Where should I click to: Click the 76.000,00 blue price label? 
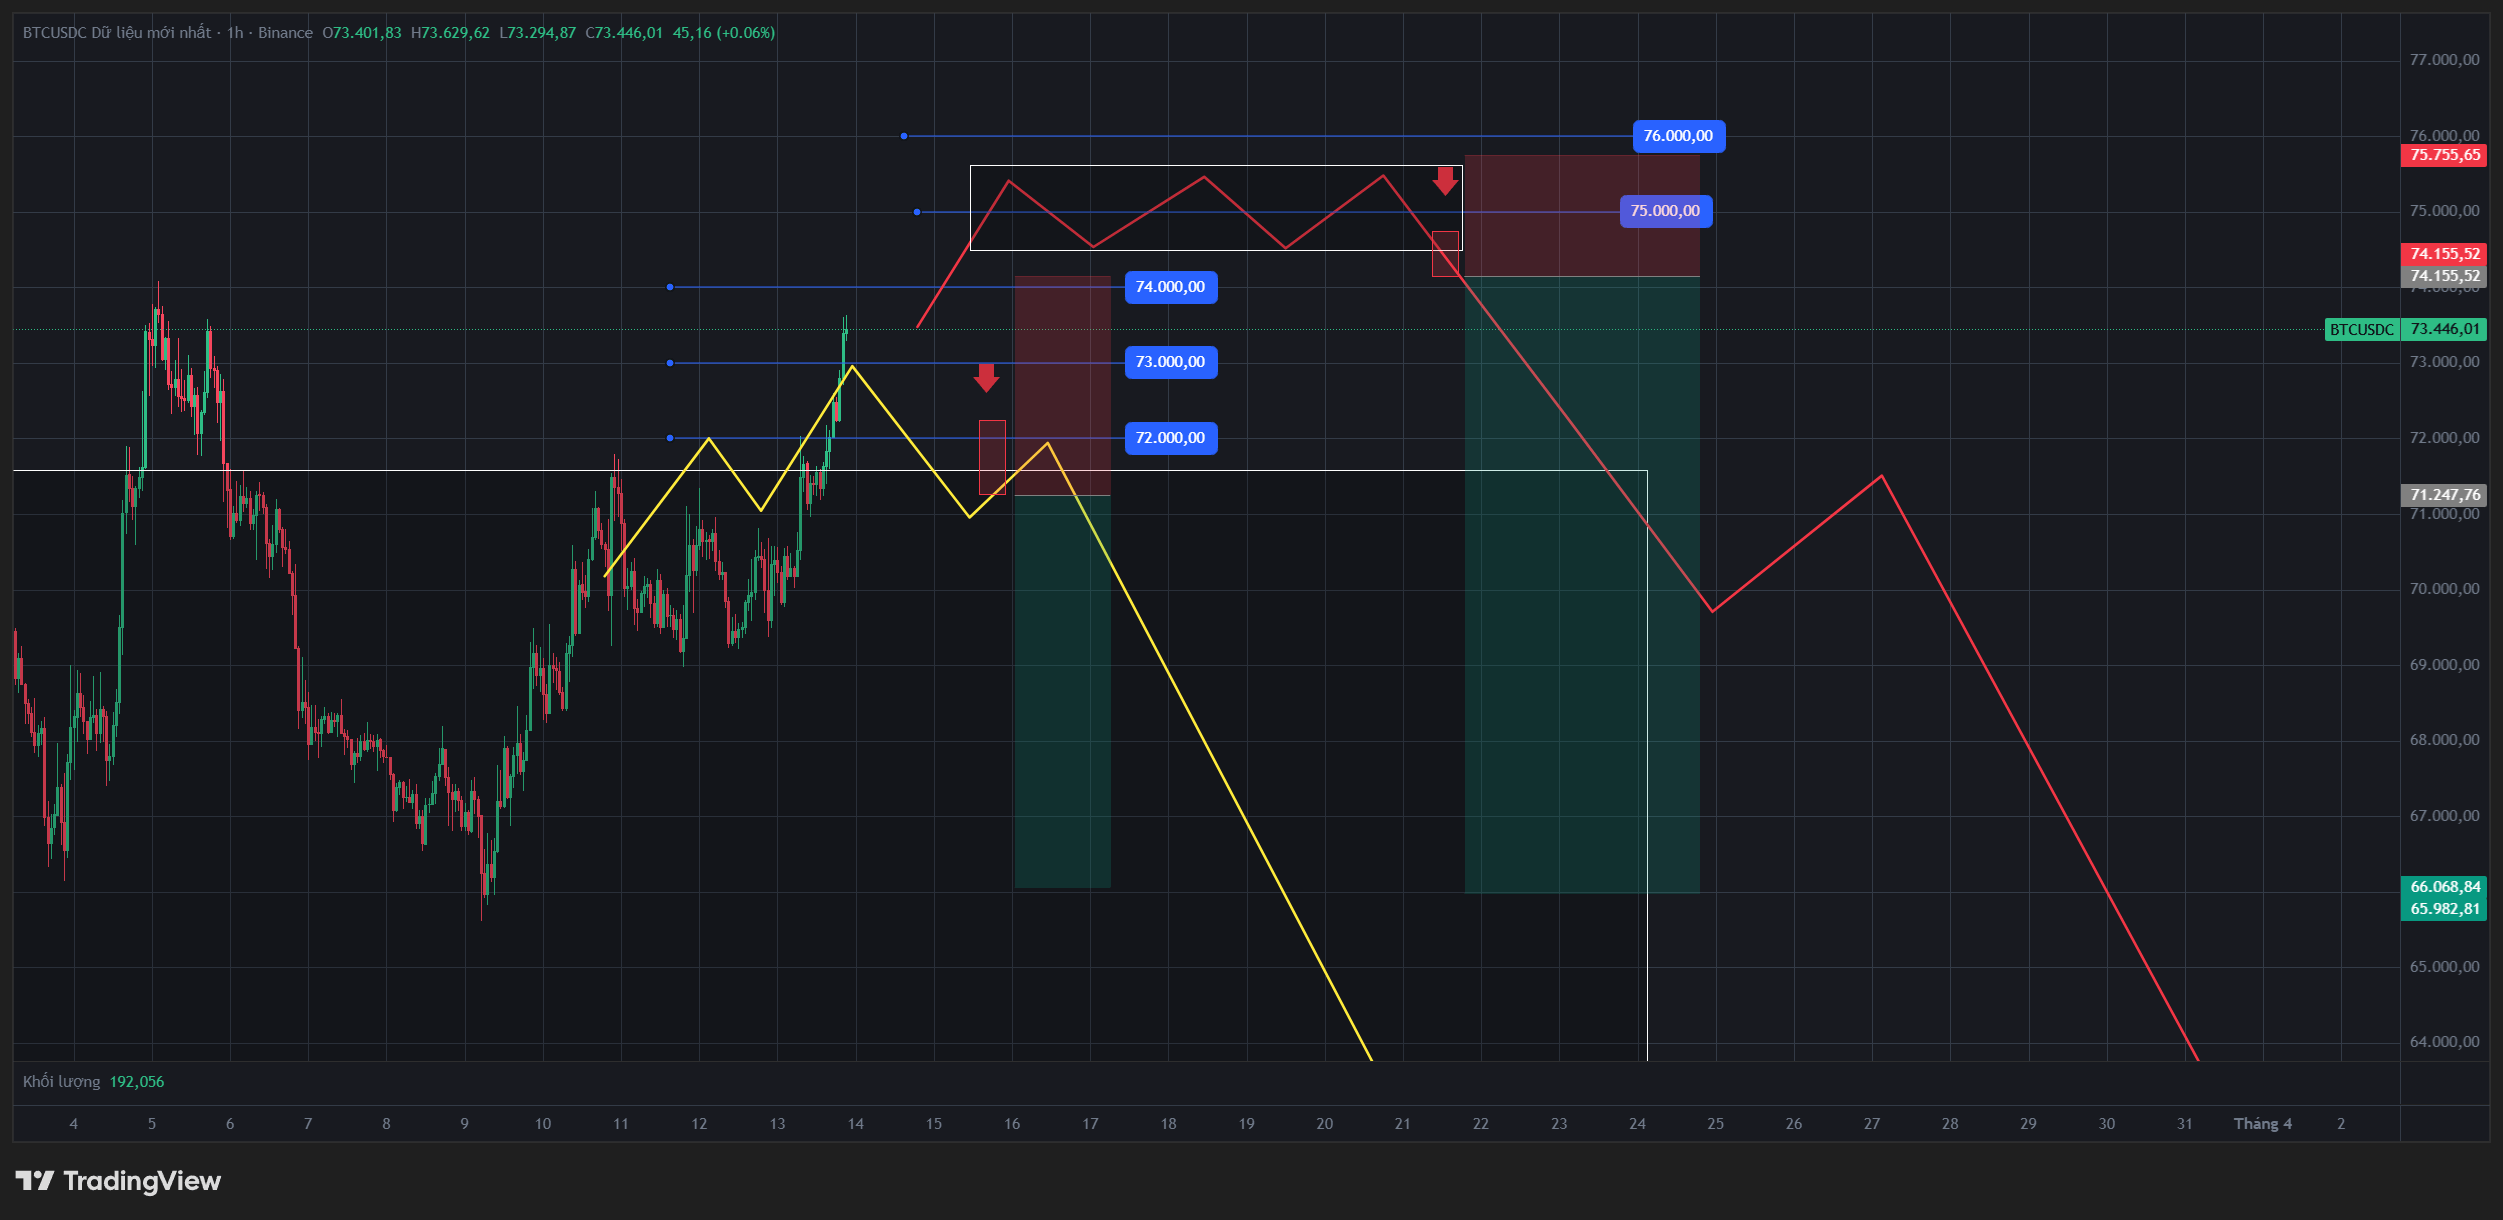pyautogui.click(x=1678, y=136)
